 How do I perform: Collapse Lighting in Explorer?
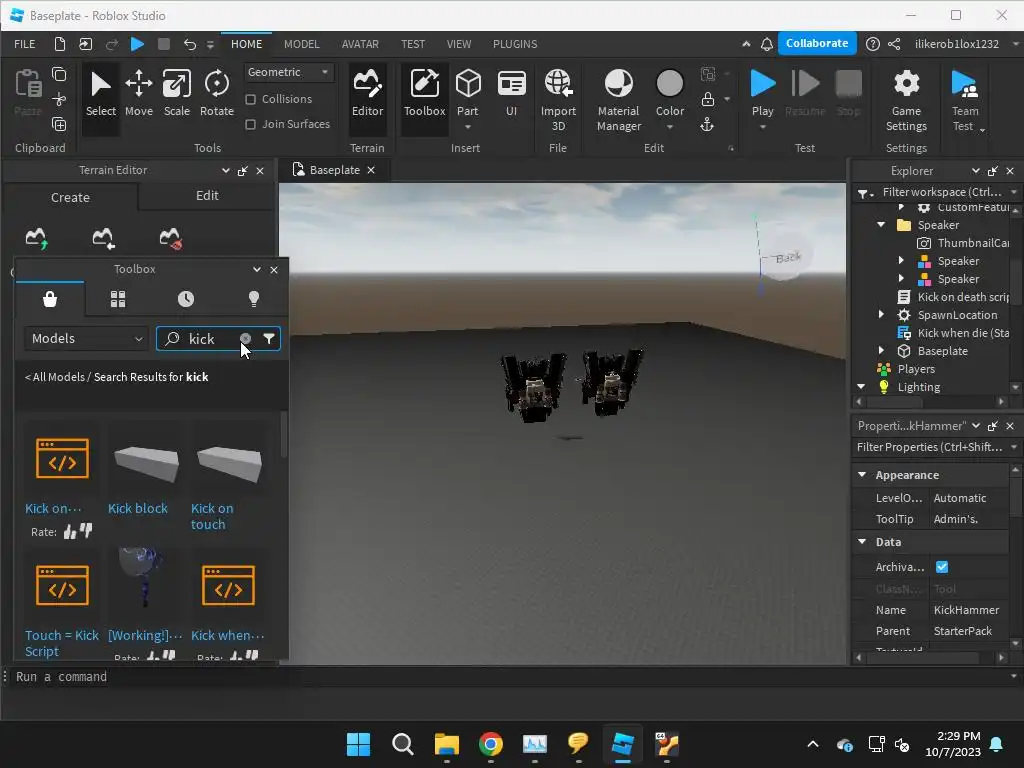coord(861,387)
